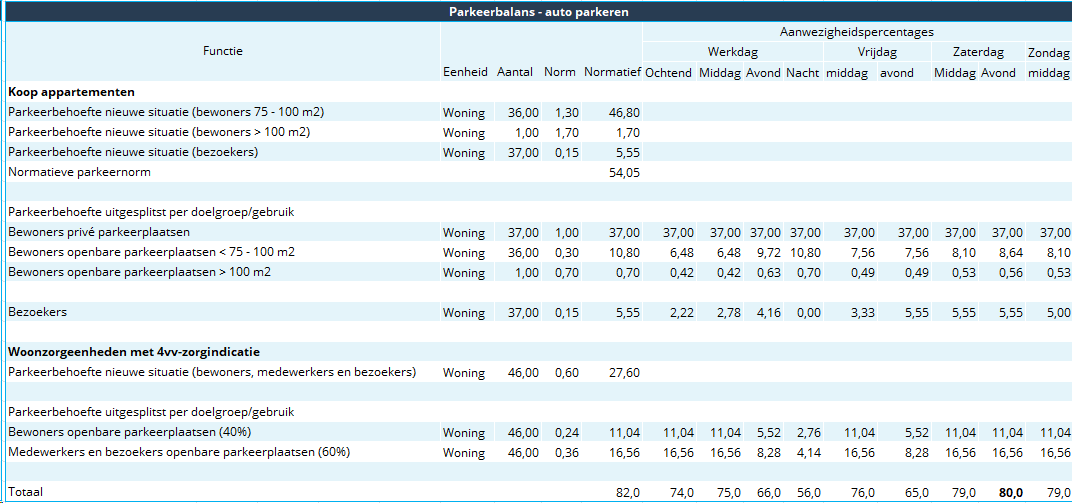1072x503 pixels.
Task: Click the 1,70 norm value for bewoners > 100 m2
Action: tap(567, 133)
